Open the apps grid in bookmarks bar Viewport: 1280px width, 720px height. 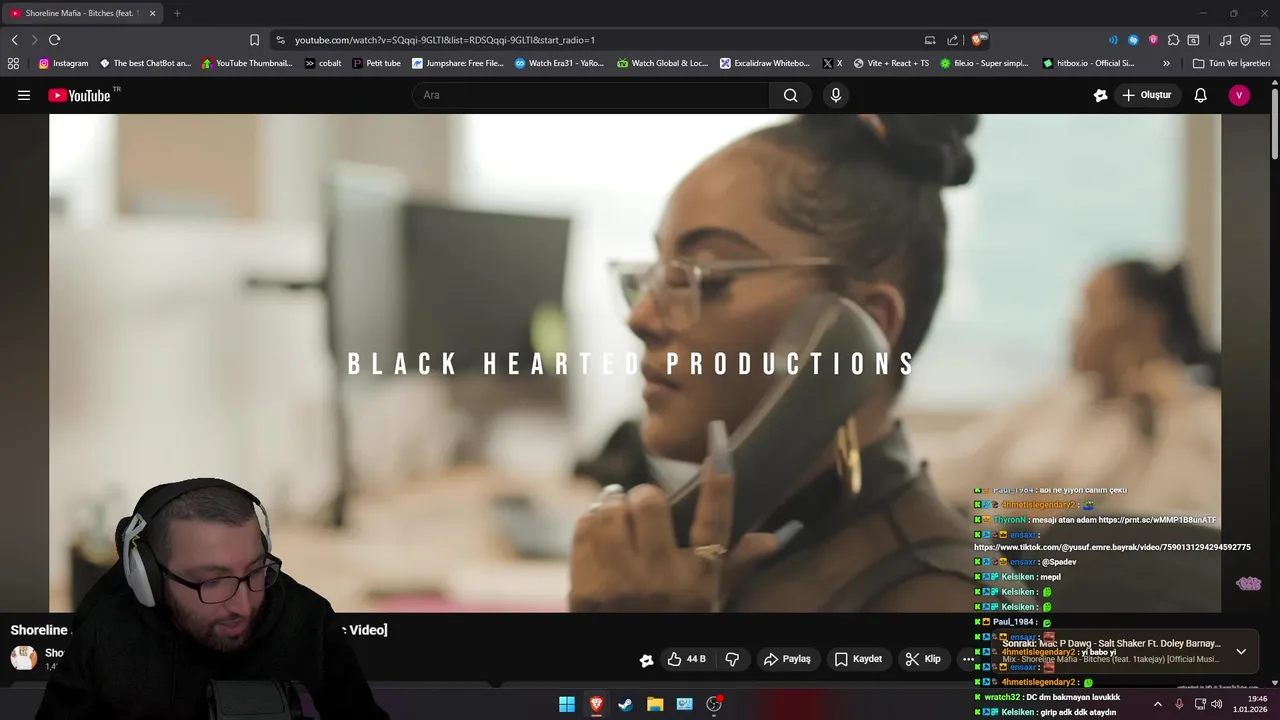pyautogui.click(x=13, y=63)
